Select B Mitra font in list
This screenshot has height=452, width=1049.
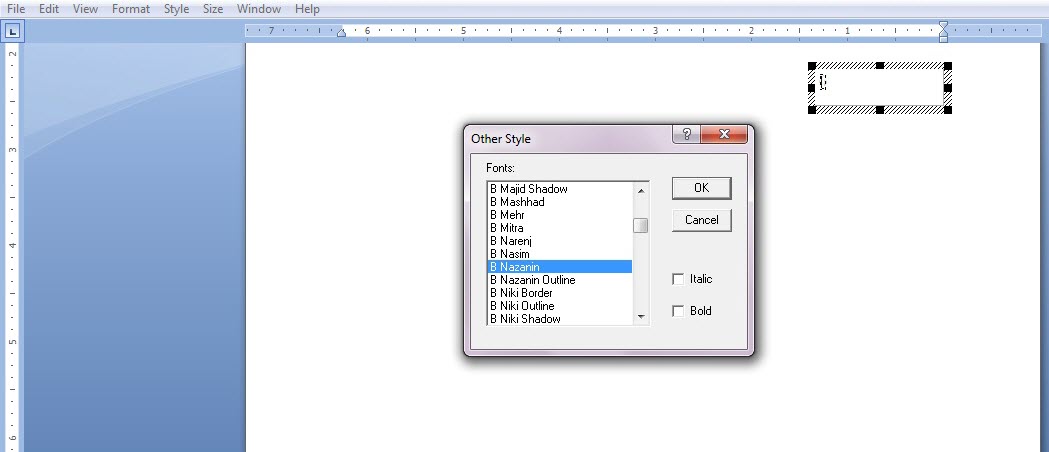point(506,228)
